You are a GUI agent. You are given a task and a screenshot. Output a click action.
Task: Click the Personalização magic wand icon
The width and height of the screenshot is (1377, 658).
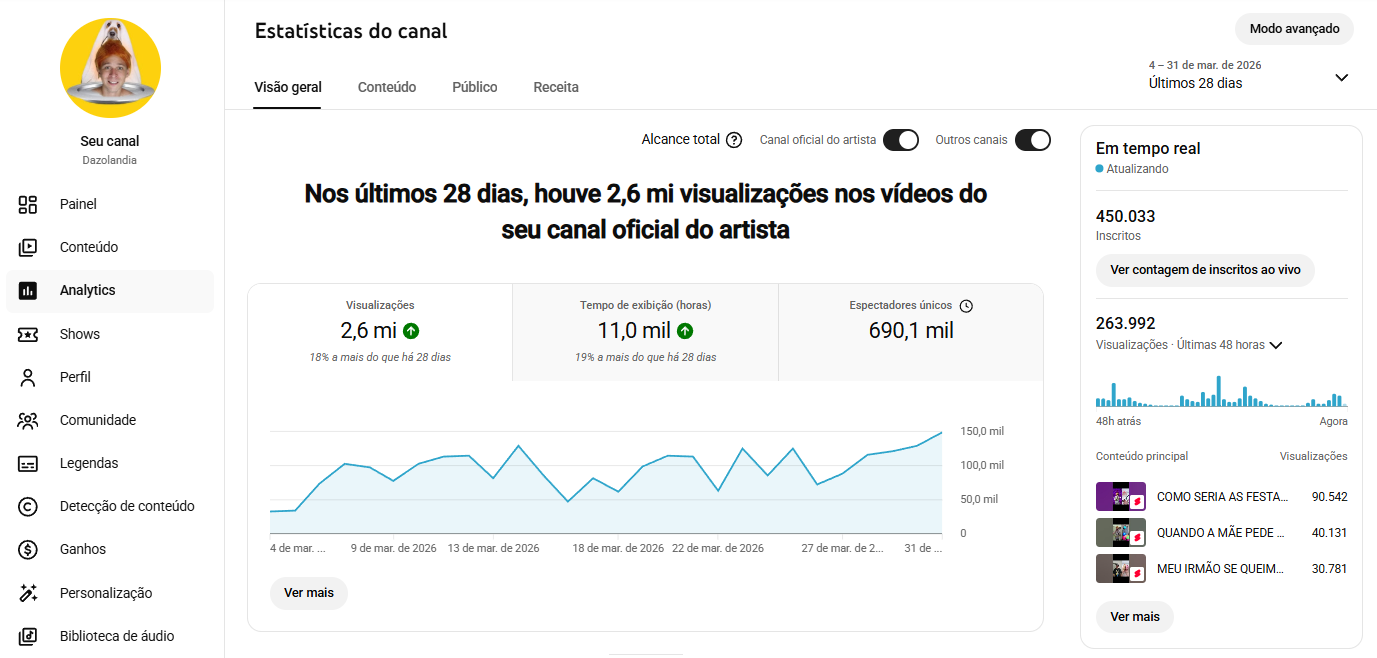tap(28, 593)
